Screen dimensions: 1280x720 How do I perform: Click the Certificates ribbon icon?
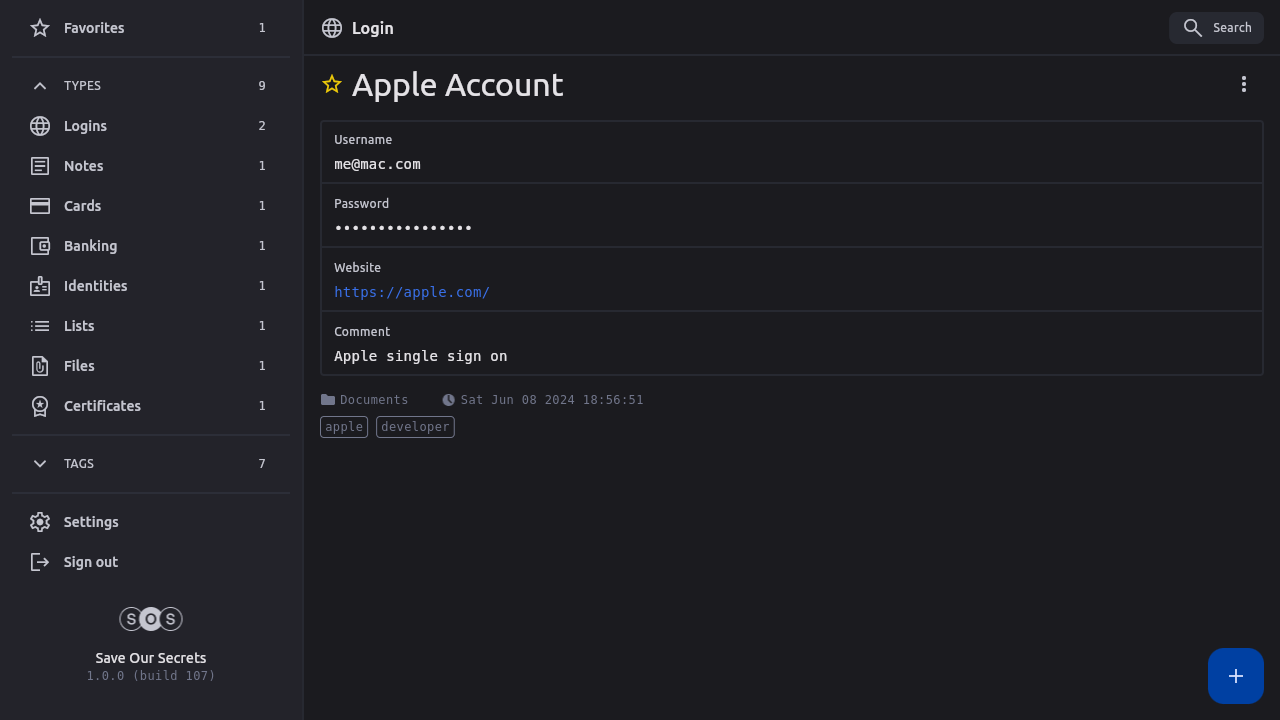(x=40, y=406)
